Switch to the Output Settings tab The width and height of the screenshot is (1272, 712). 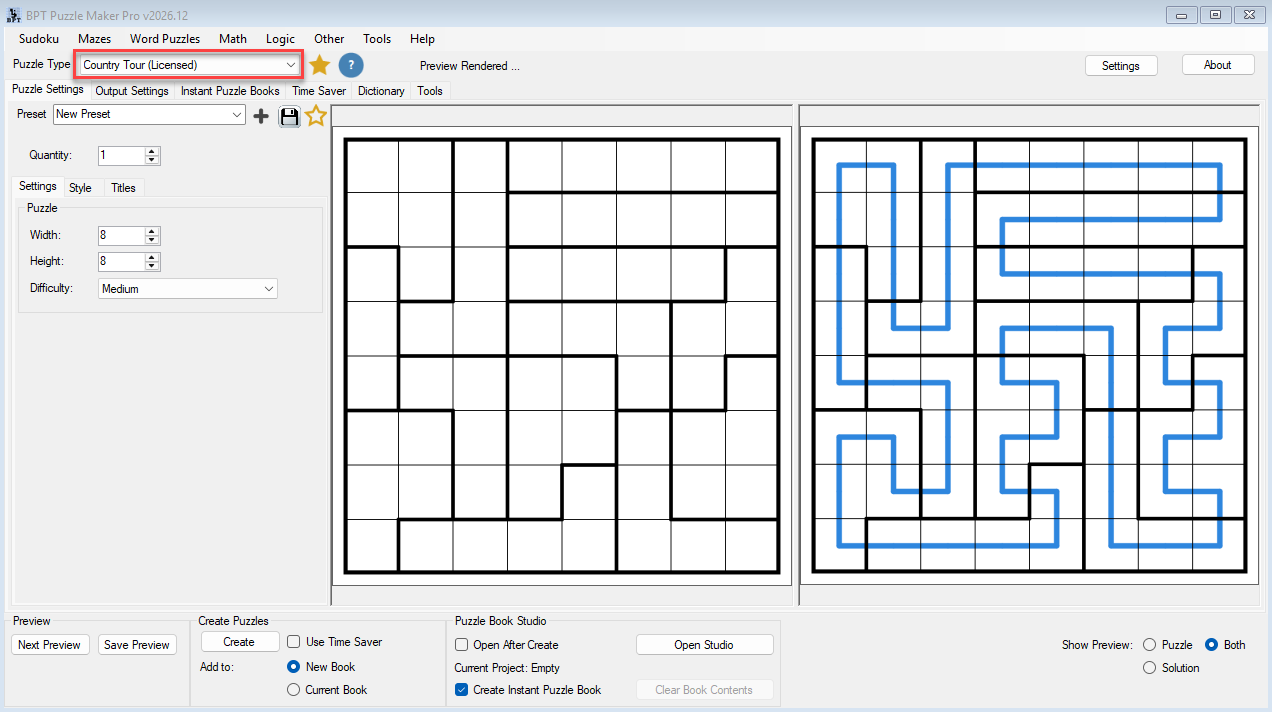132,91
